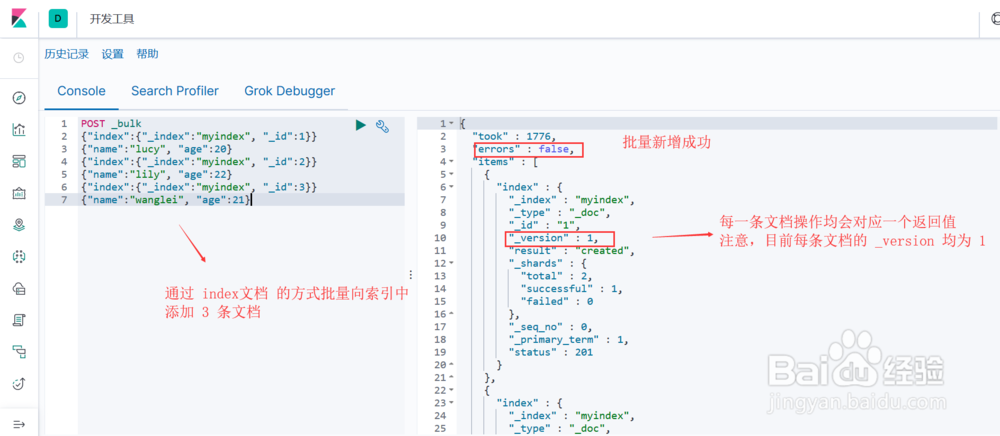Click "_version" : 1 on line 10
Screen dimensions: 1000x436
pyautogui.click(x=554, y=238)
